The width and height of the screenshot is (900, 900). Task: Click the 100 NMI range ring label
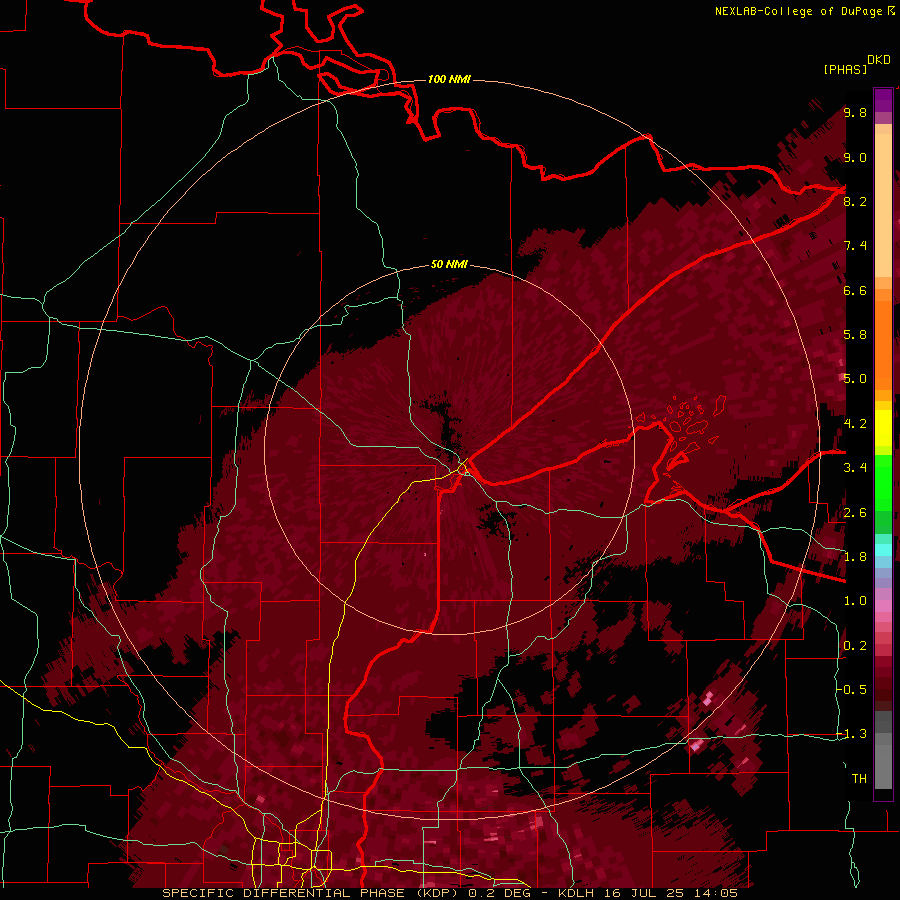(x=449, y=79)
